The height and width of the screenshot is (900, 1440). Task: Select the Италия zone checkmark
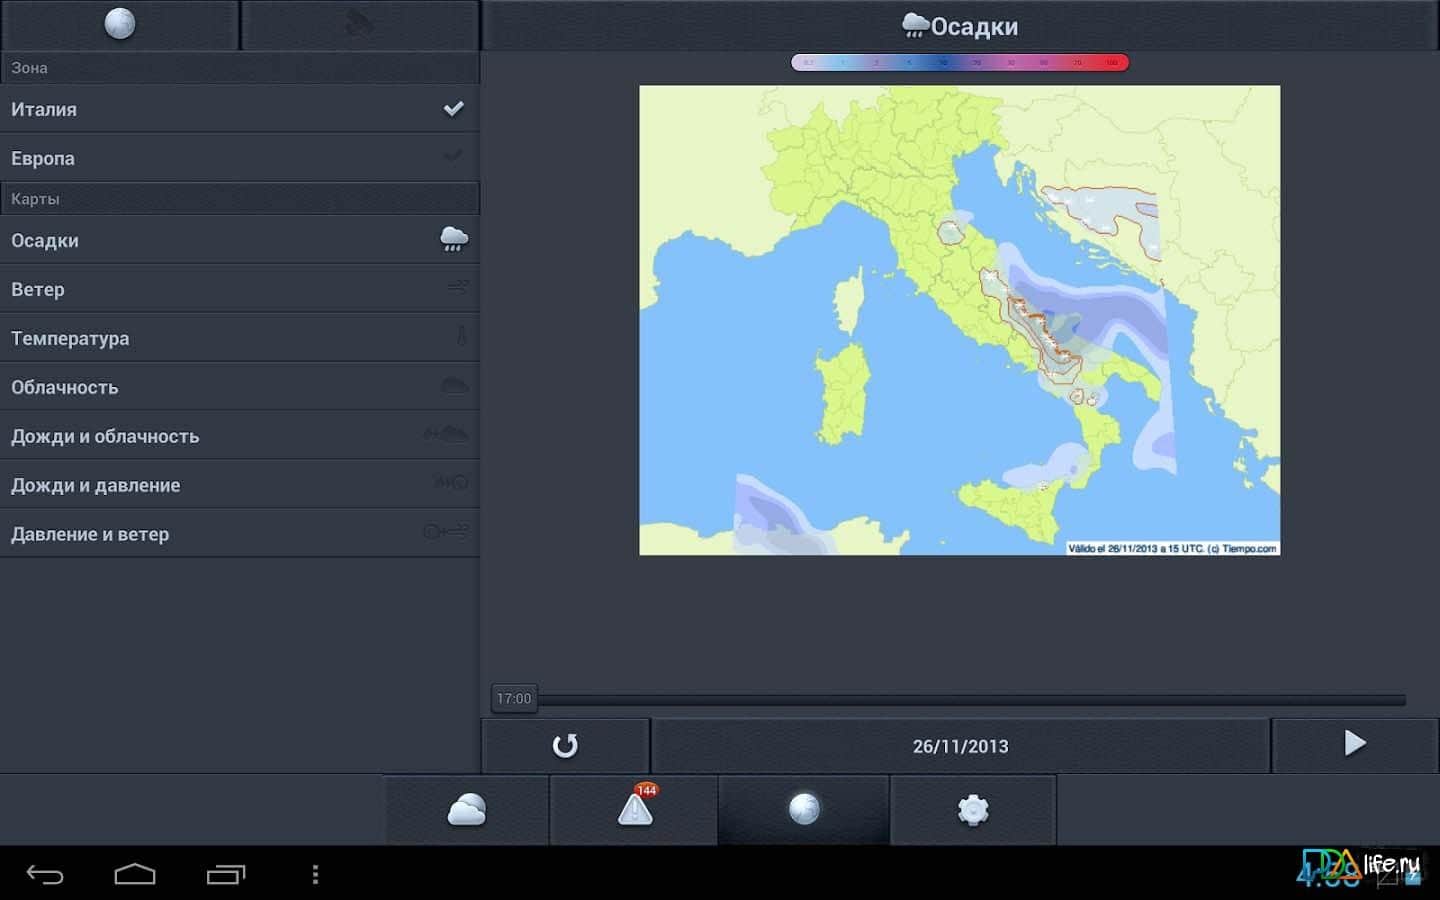click(453, 109)
